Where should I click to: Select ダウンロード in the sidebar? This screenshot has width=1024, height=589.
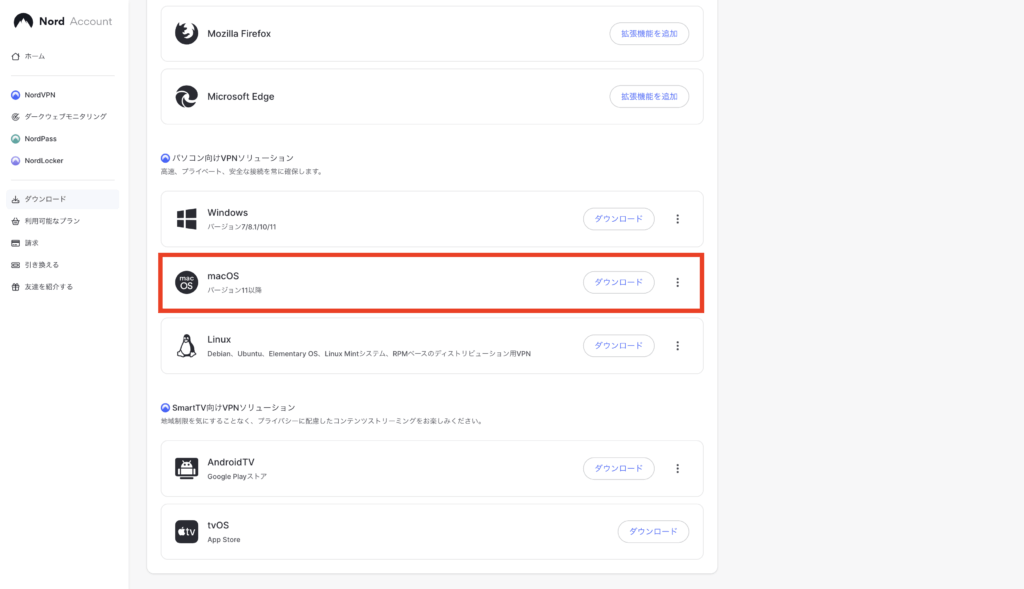point(63,199)
